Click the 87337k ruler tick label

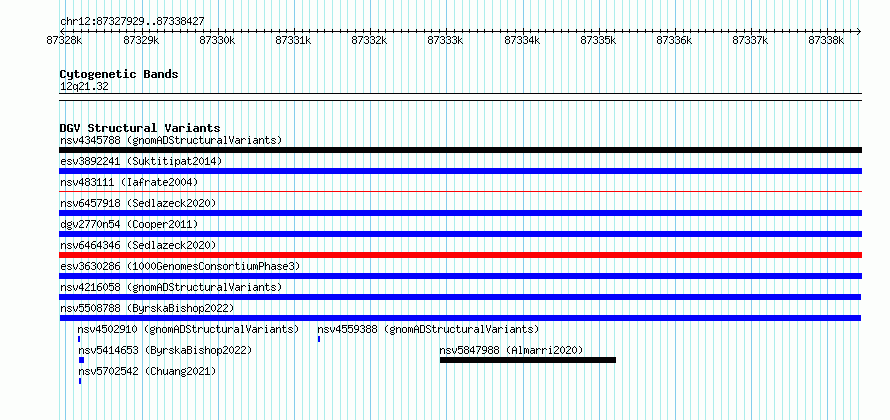pyautogui.click(x=750, y=40)
